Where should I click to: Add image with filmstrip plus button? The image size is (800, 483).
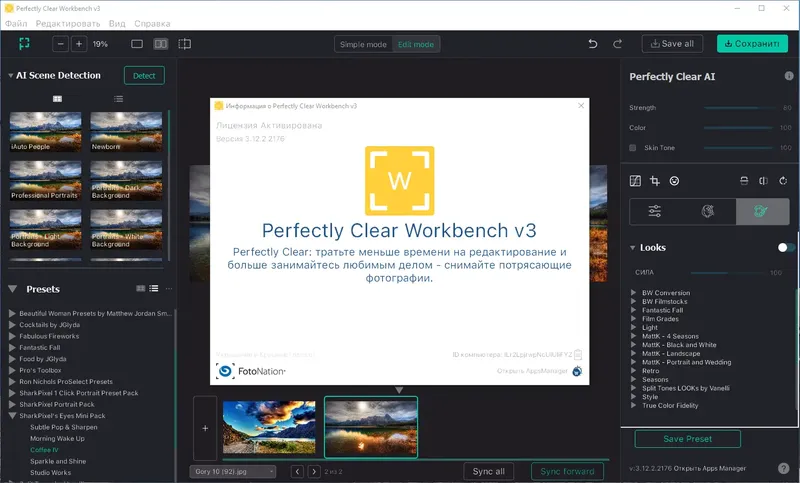pos(205,428)
